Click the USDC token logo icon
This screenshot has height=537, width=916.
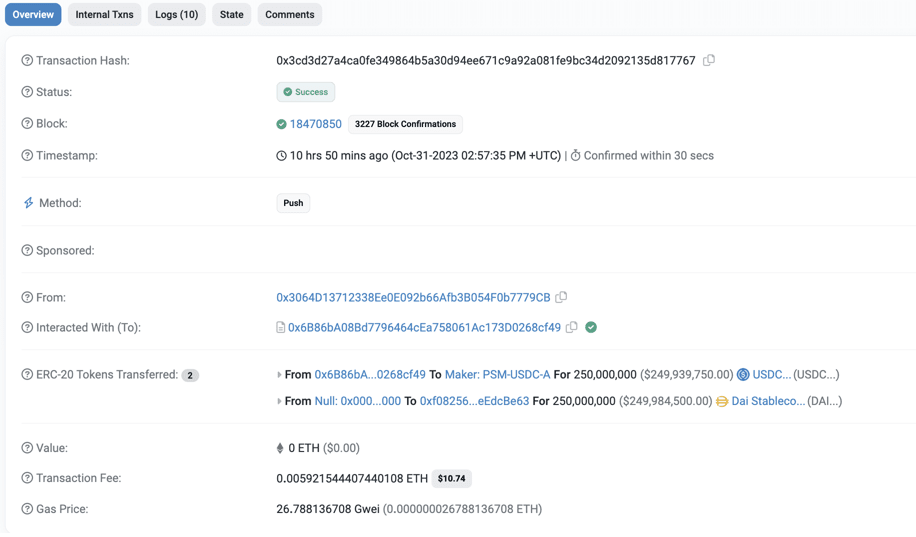(743, 375)
